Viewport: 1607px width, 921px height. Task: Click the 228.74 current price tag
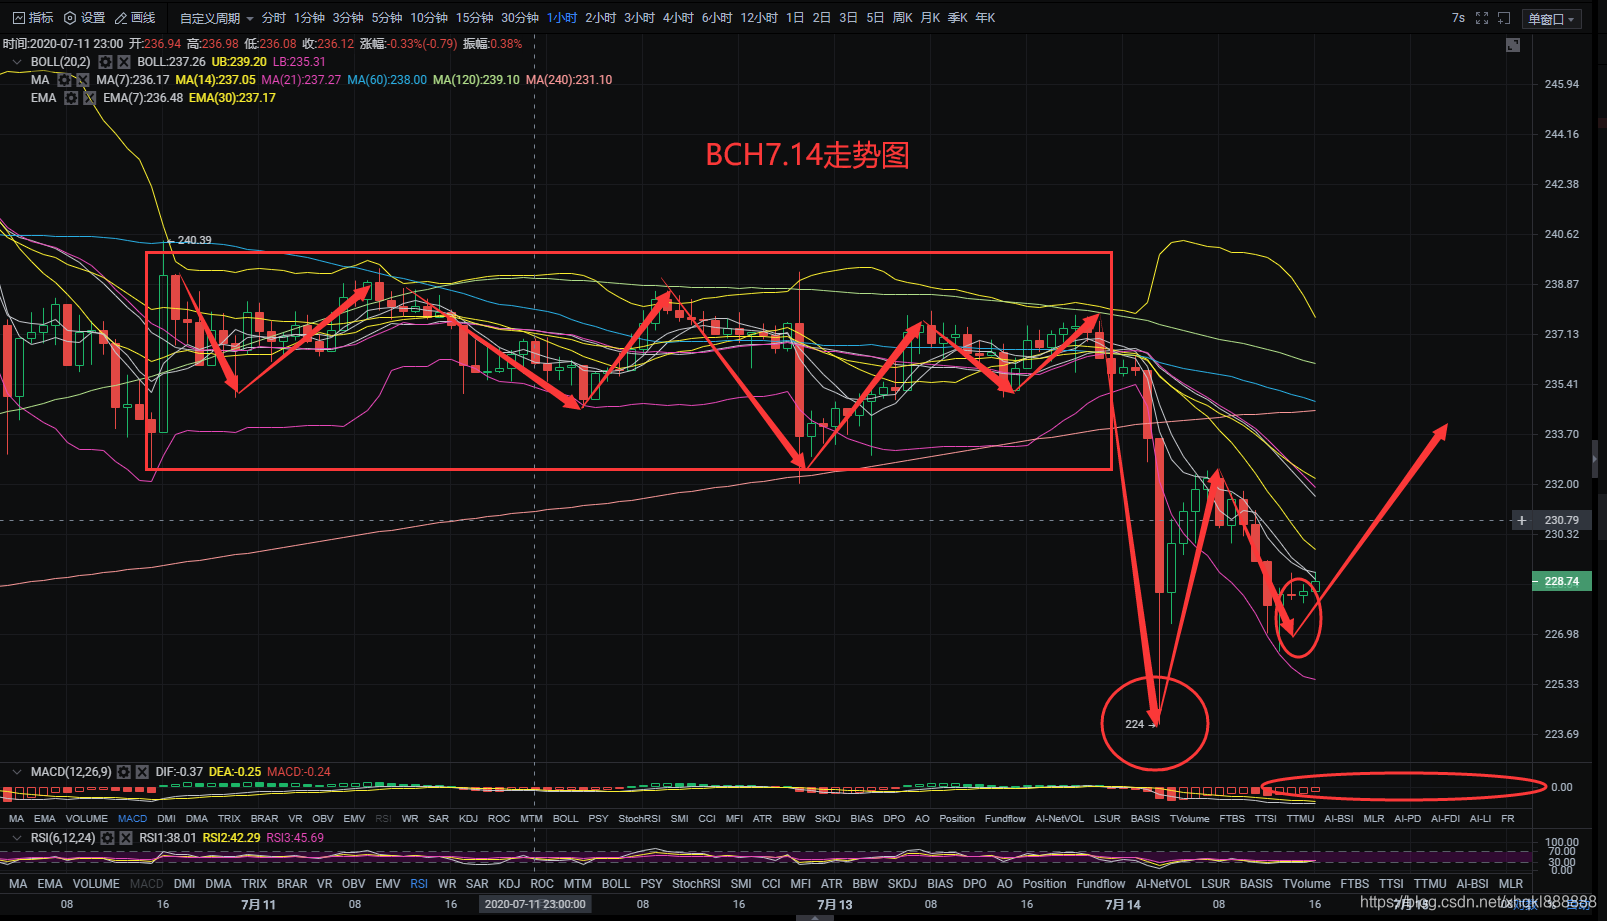tap(1561, 581)
